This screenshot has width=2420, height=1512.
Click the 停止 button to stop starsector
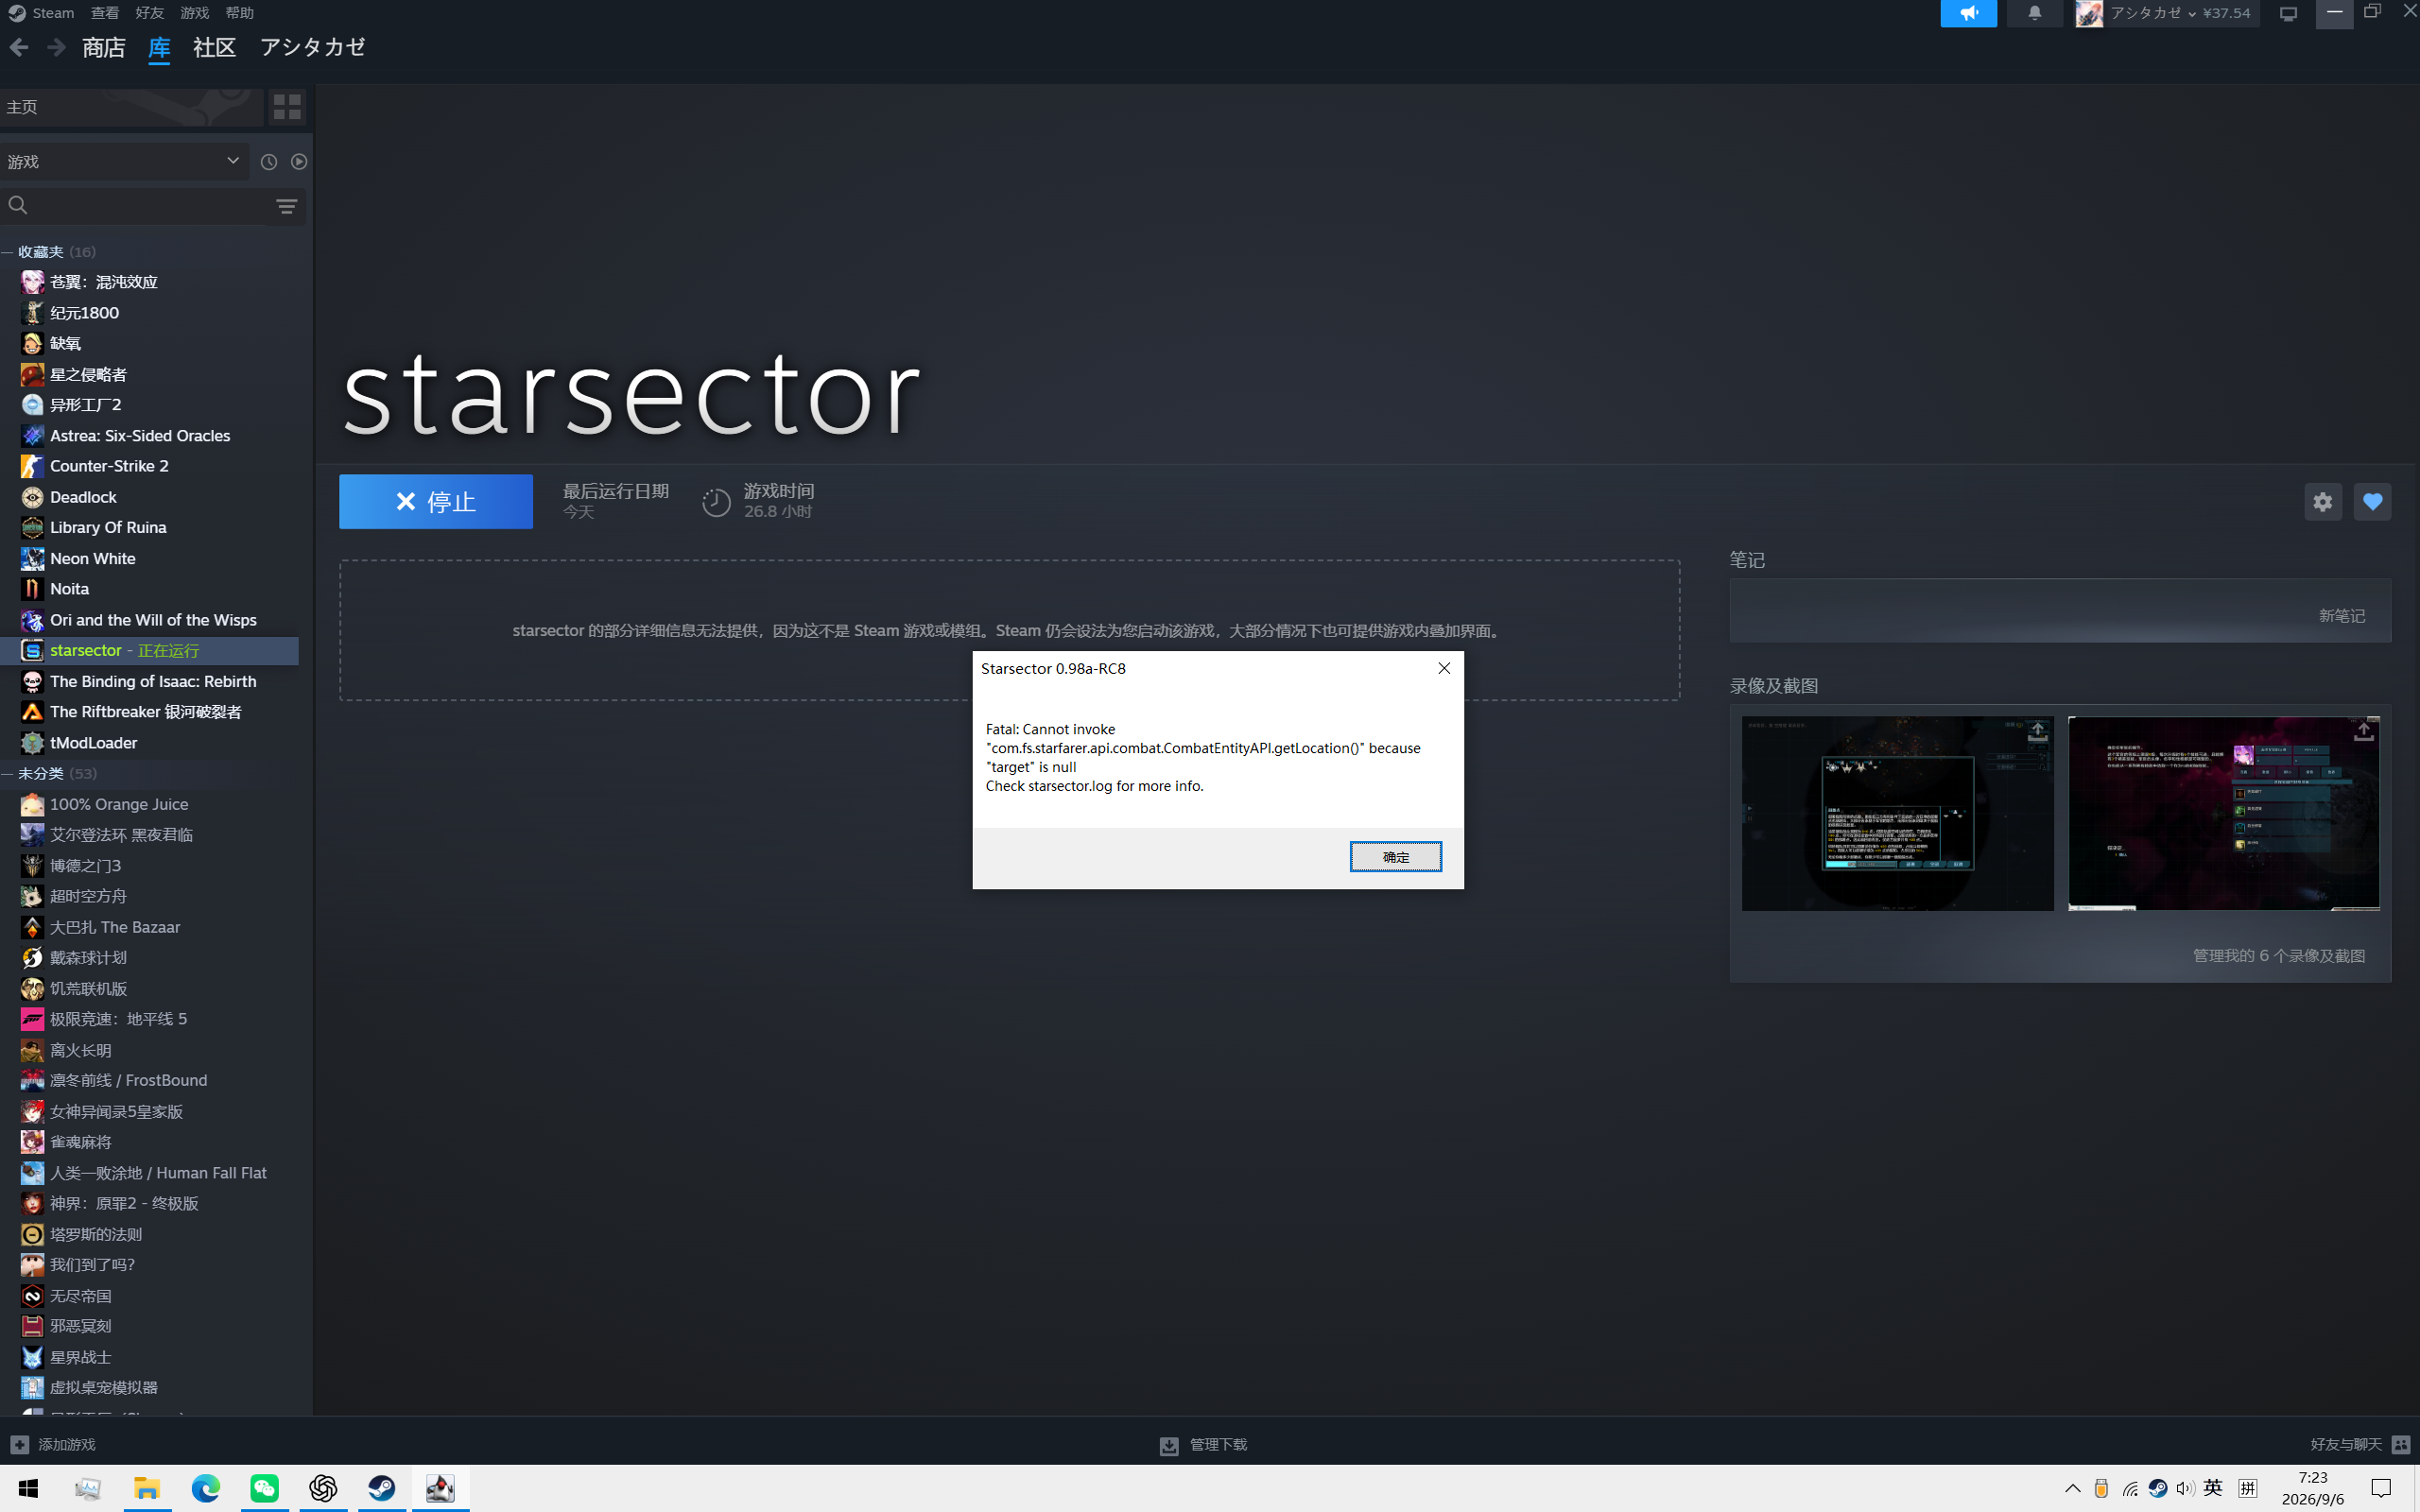point(436,501)
